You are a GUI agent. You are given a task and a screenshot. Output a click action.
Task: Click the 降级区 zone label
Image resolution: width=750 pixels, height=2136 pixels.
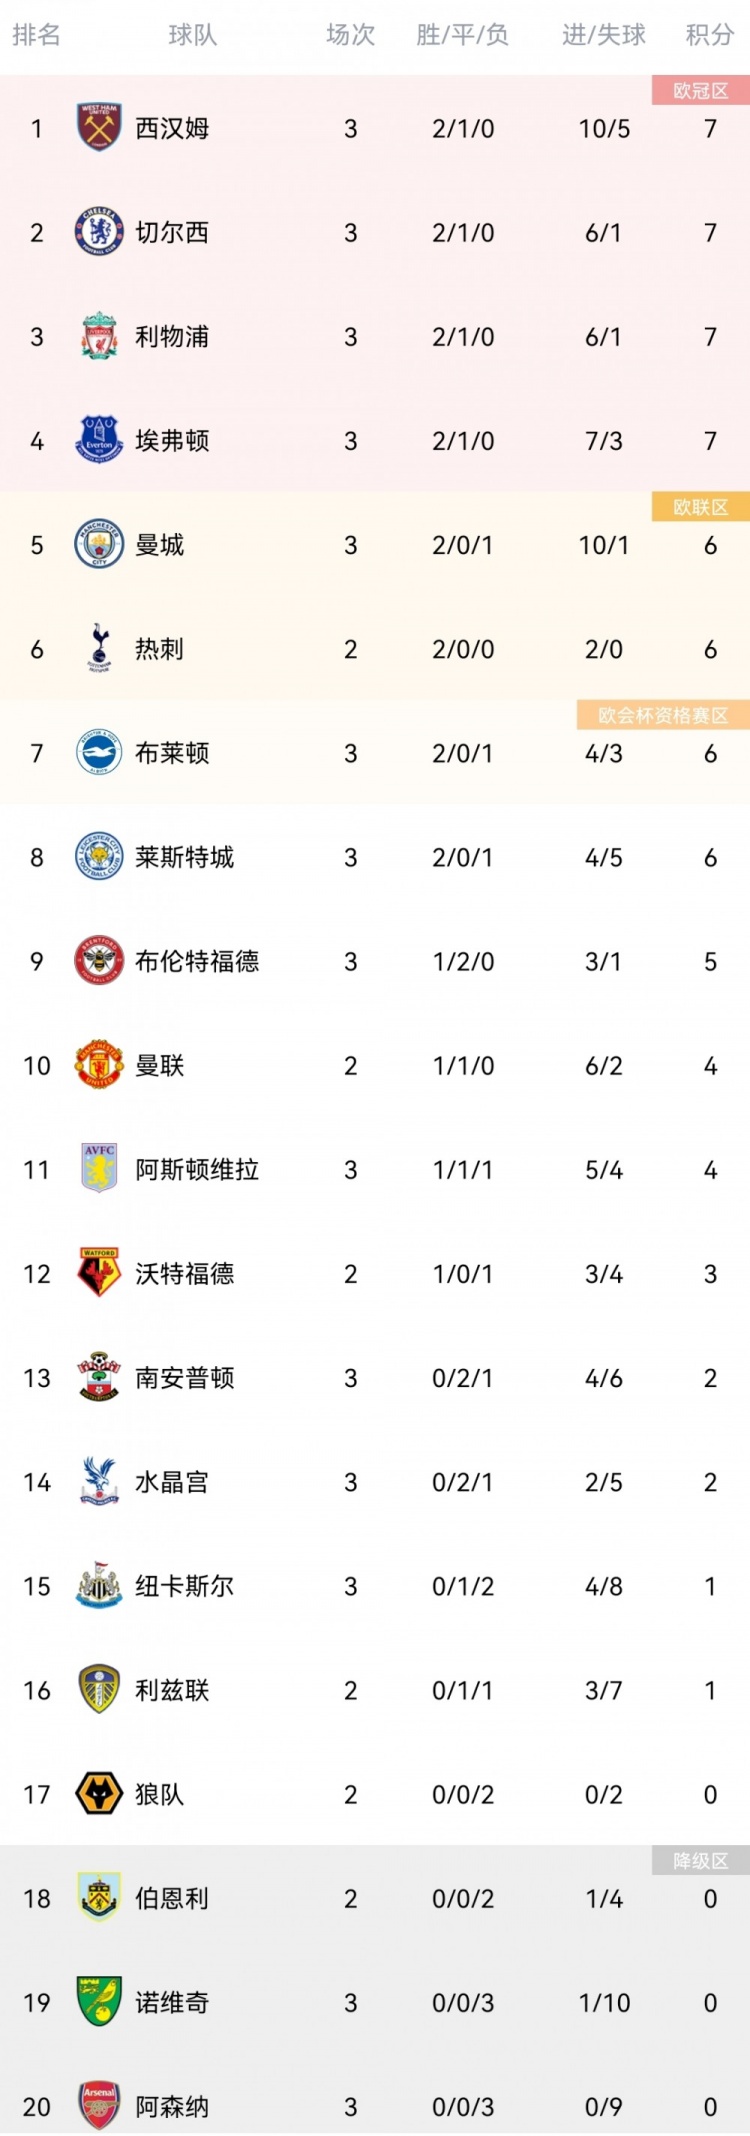click(x=701, y=1861)
